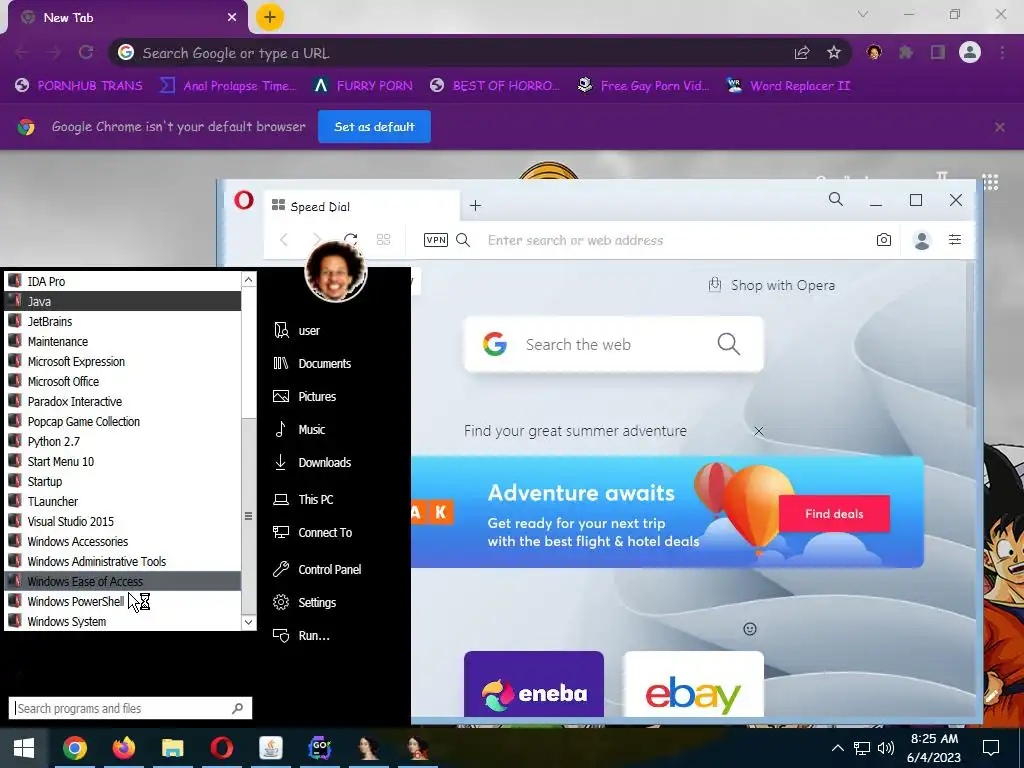
Task: Reload the page in Chrome
Action: (86, 52)
